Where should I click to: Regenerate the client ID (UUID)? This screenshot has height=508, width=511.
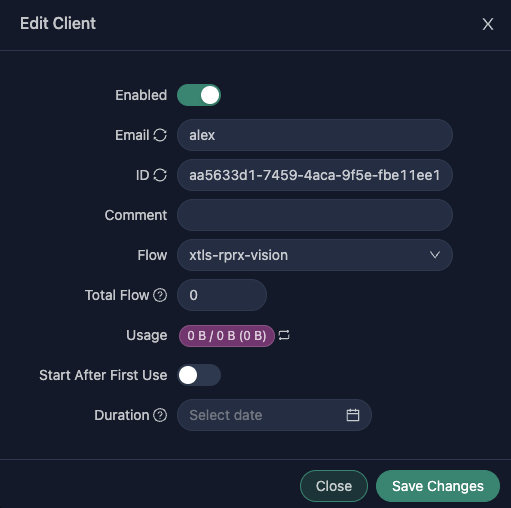point(160,175)
